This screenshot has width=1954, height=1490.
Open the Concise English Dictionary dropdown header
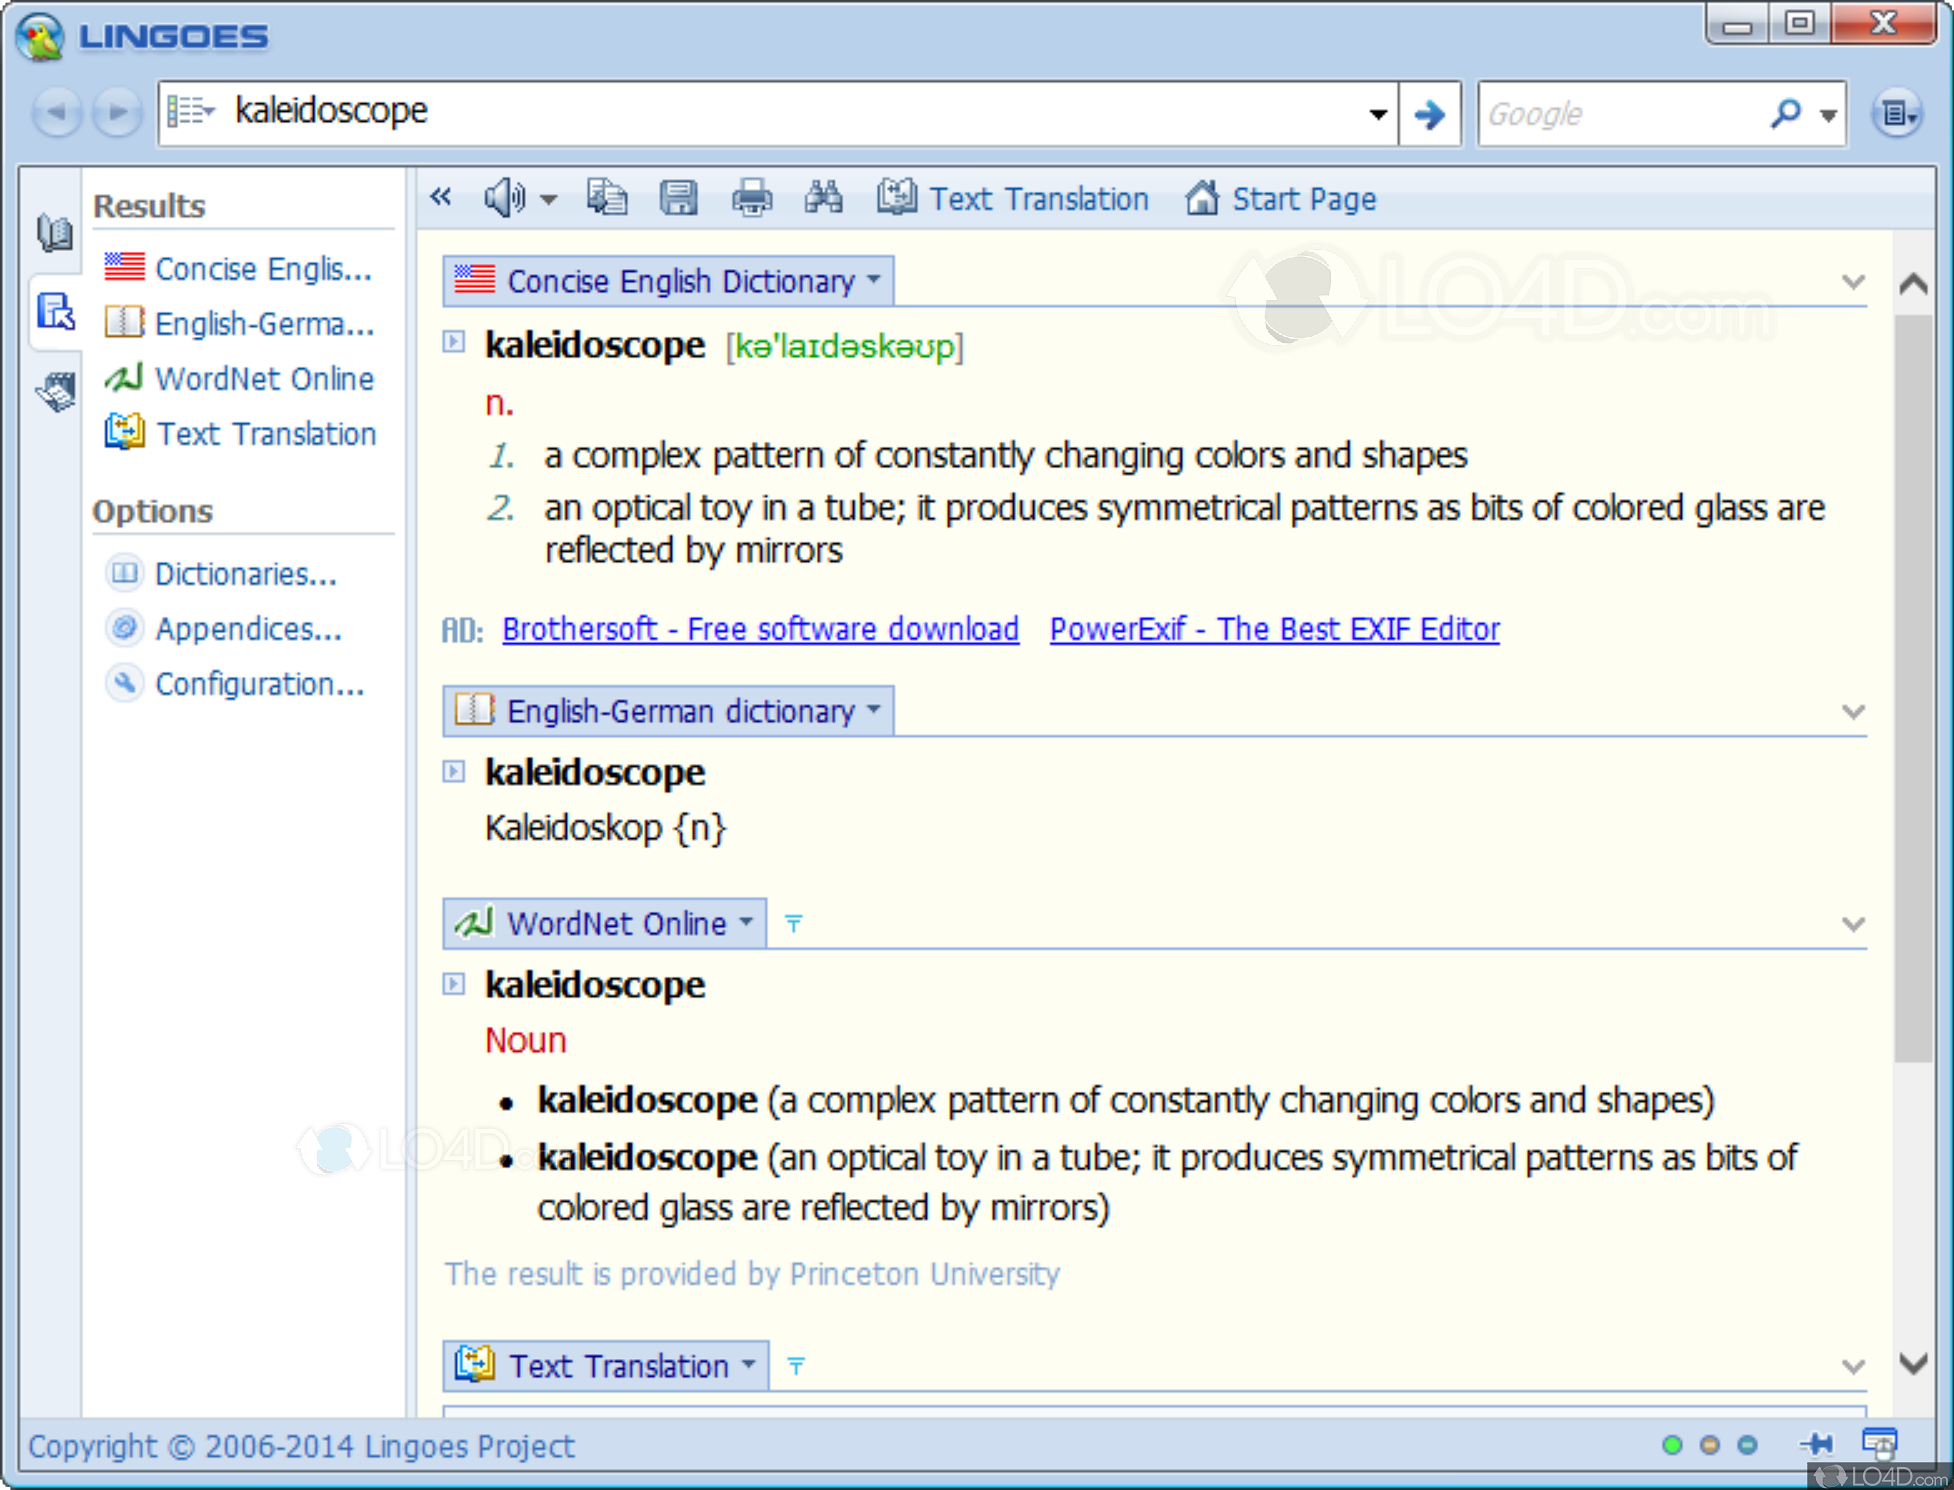click(x=668, y=281)
